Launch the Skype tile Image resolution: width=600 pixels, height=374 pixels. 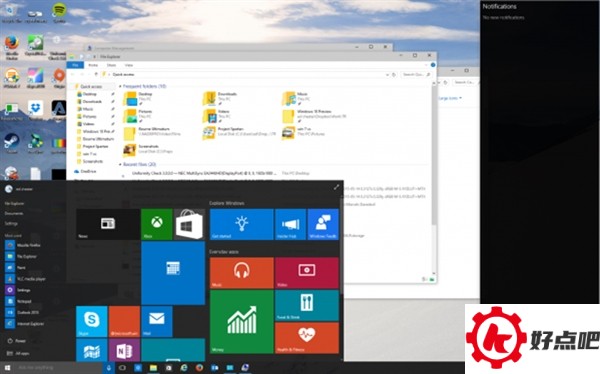(x=92, y=322)
